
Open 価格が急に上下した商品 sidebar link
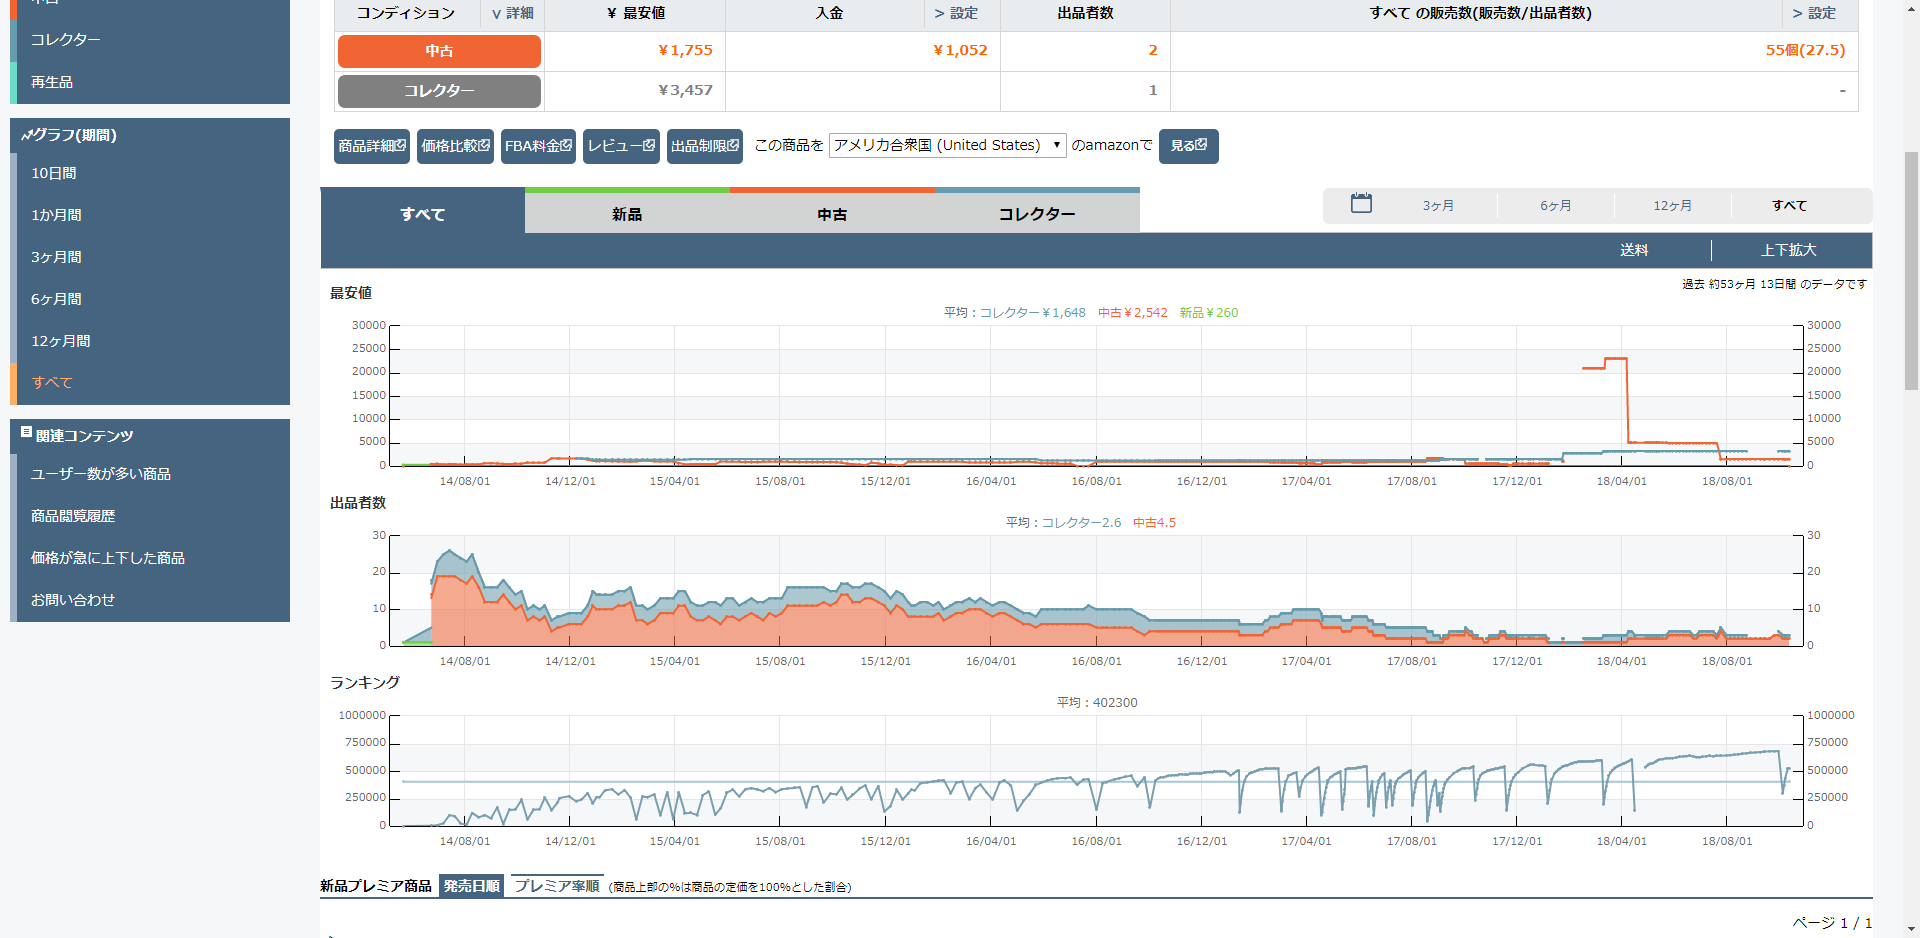pos(108,558)
